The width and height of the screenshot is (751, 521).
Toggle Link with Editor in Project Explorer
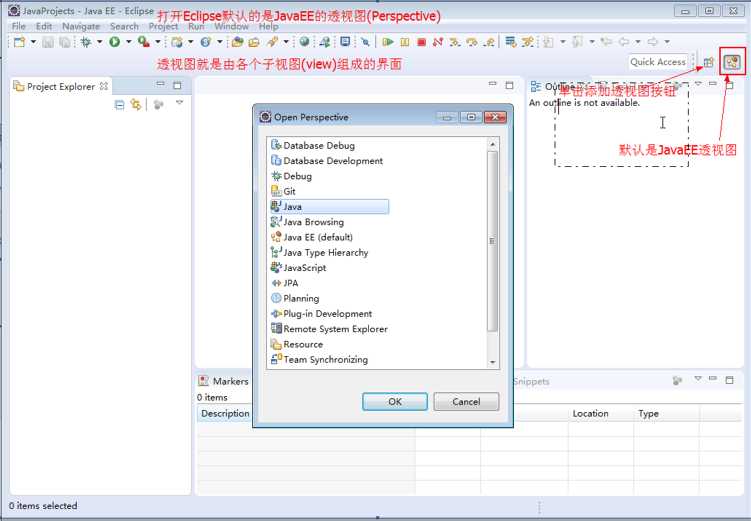(136, 104)
